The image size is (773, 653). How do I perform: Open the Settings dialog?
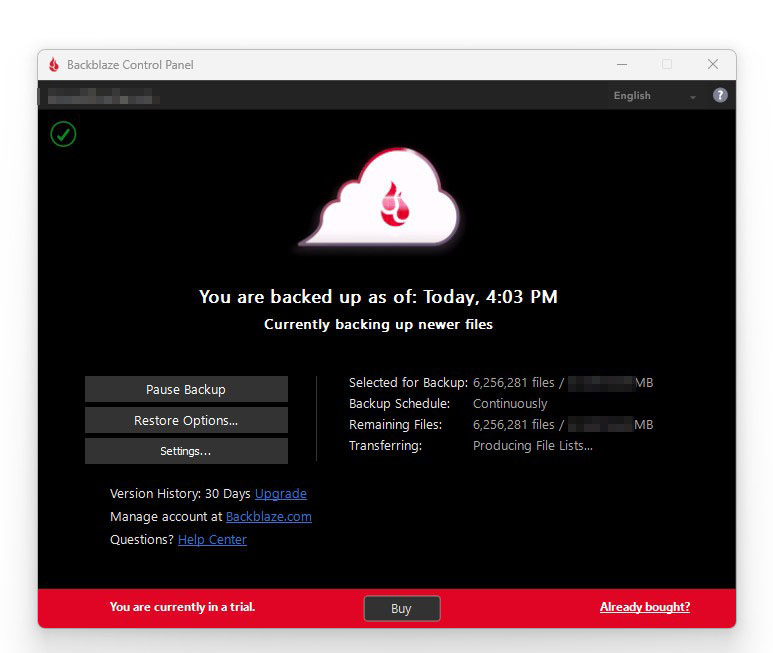186,451
